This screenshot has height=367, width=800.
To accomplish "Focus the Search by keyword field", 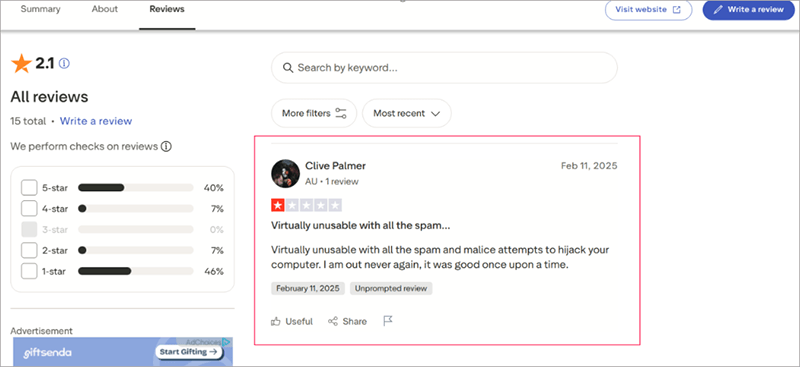I will pyautogui.click(x=444, y=67).
